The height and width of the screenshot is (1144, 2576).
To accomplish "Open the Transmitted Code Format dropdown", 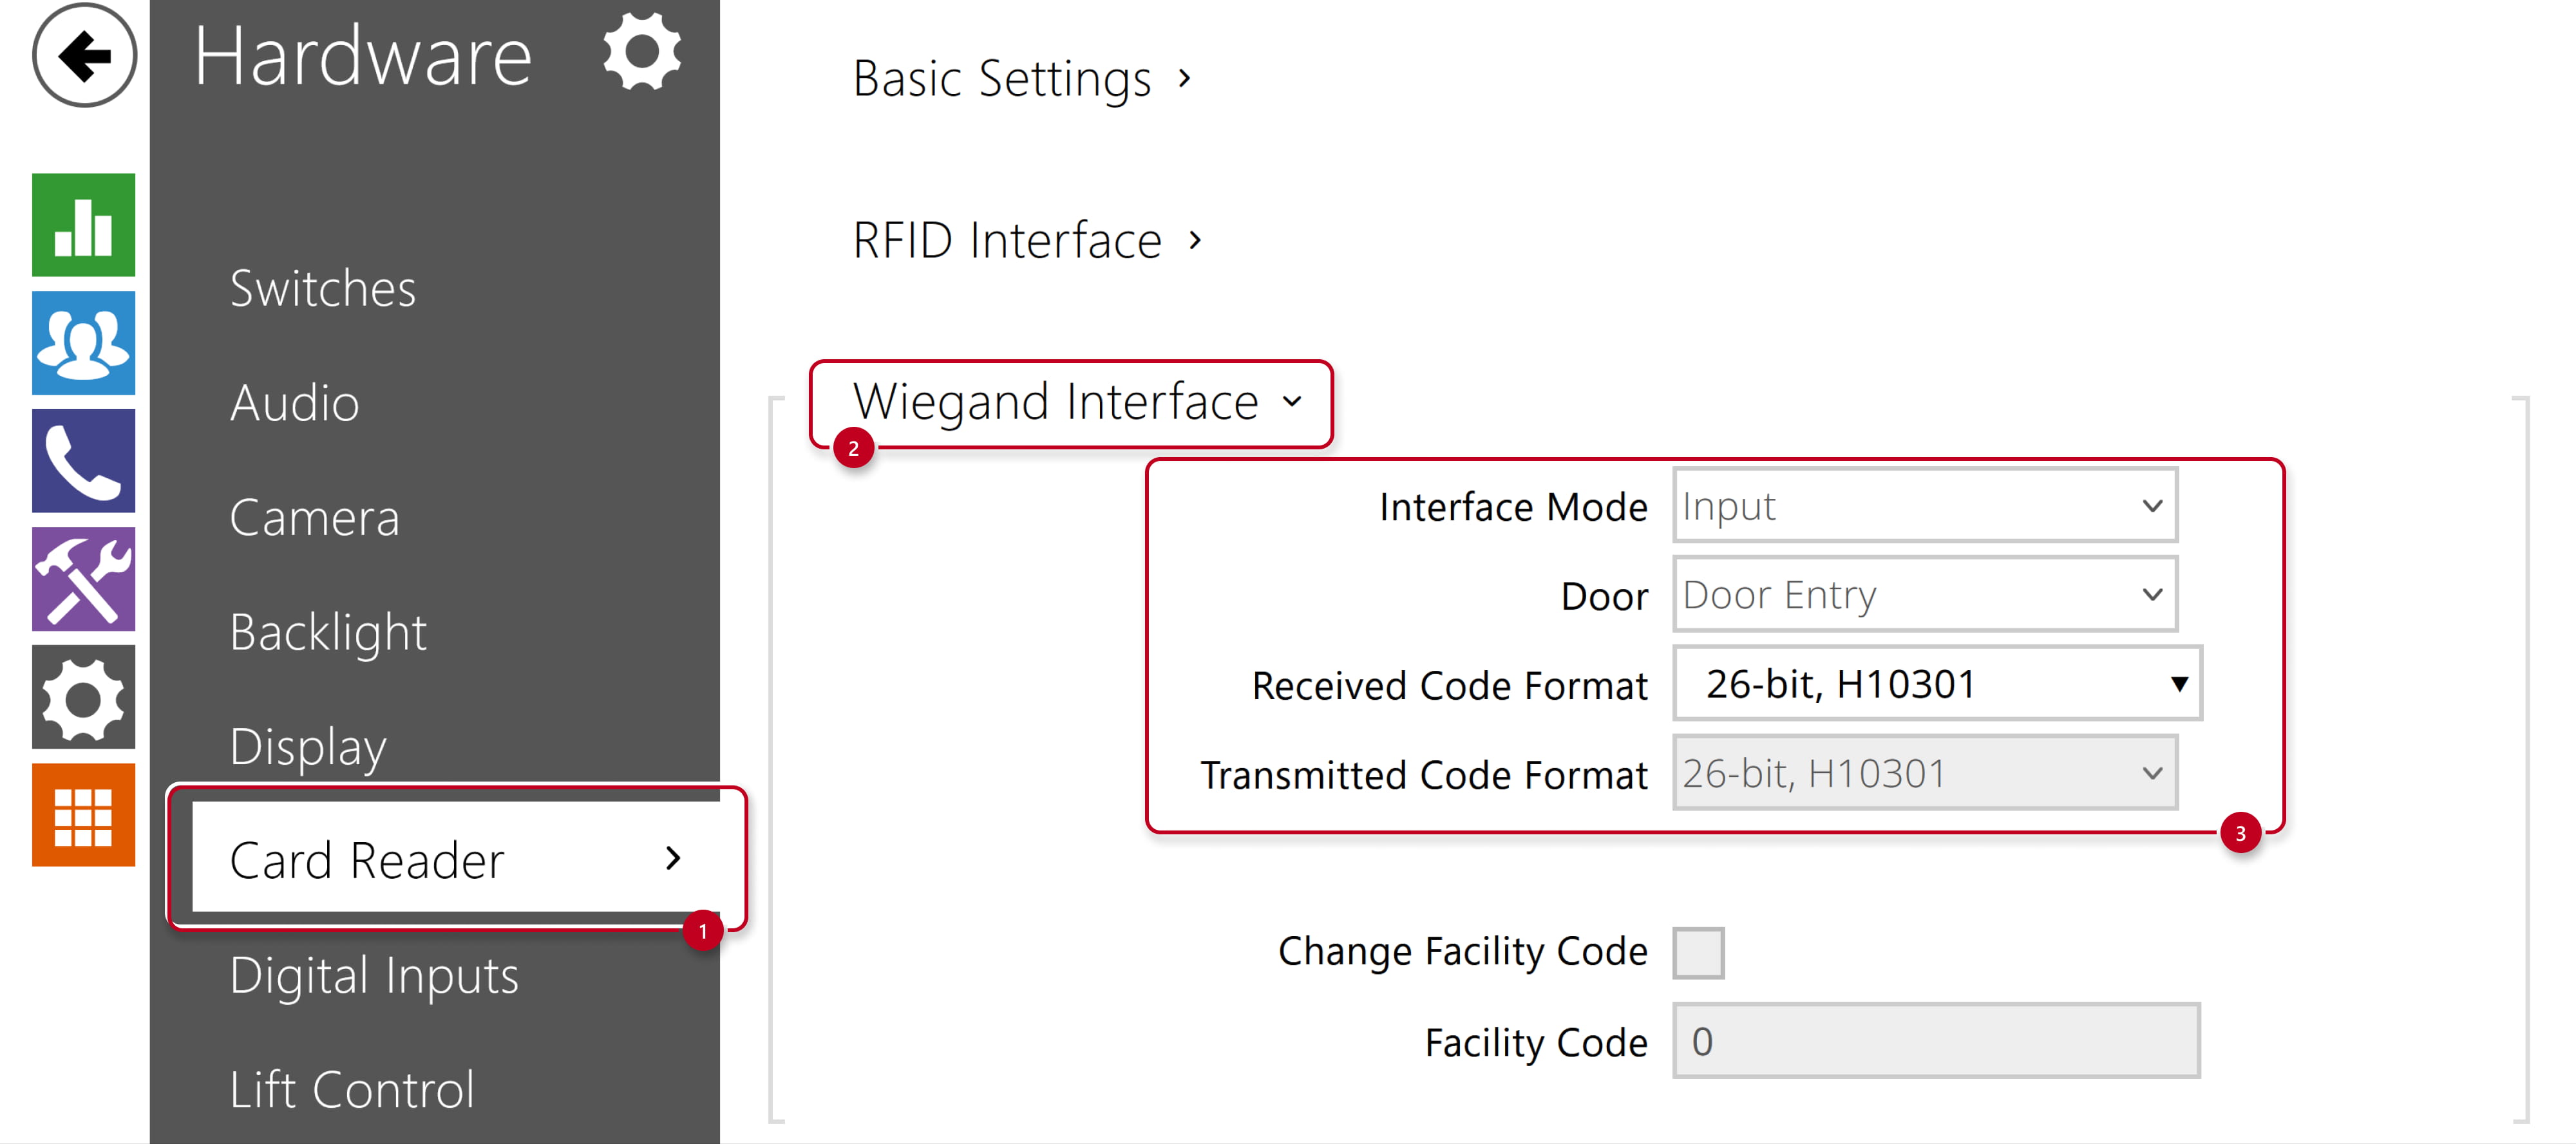I will coord(1925,773).
